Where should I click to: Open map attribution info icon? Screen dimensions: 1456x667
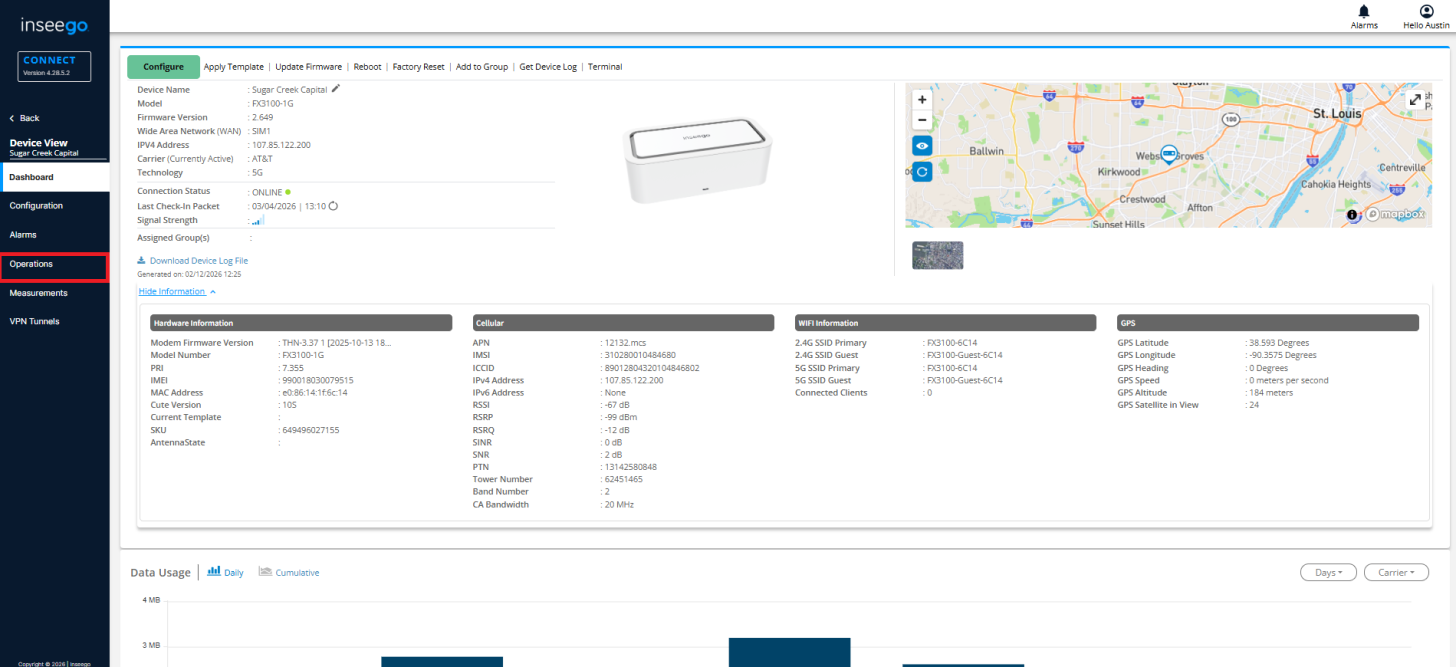tap(1352, 214)
